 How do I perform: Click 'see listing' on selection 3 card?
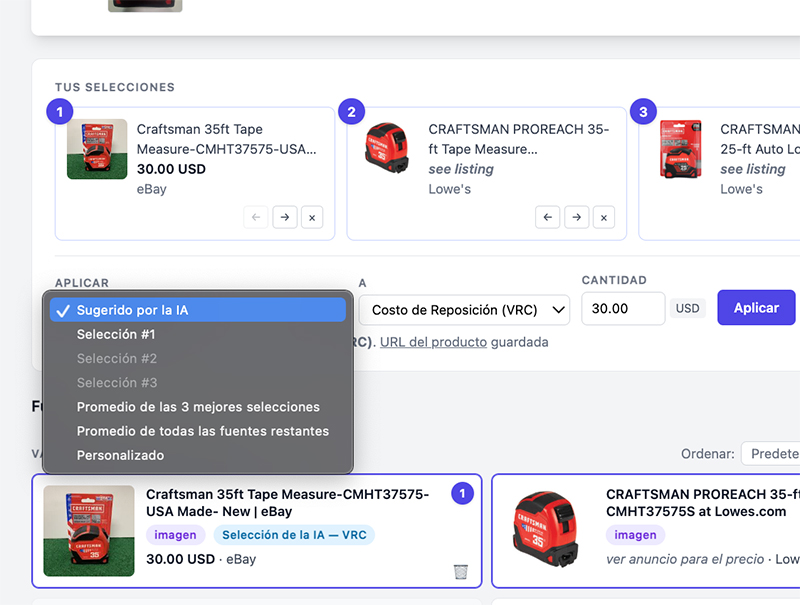[x=753, y=169]
